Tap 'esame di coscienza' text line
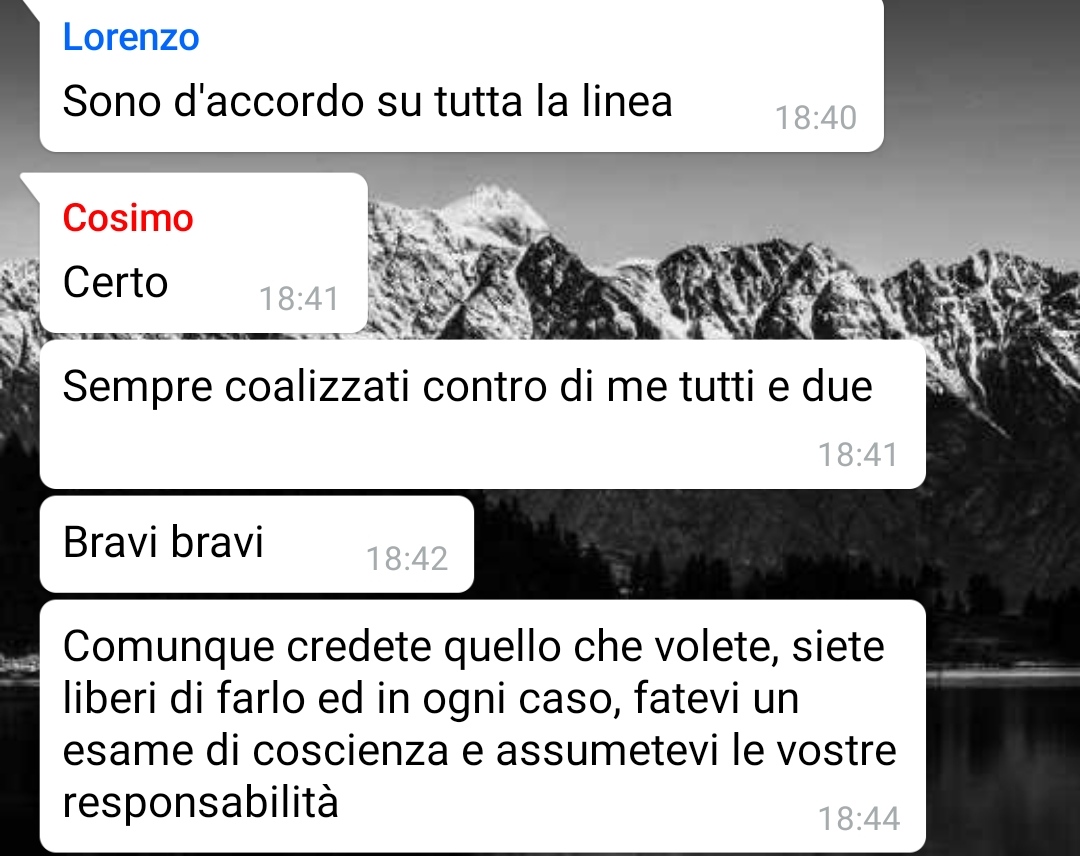Viewport: 1080px width, 856px height. (256, 751)
